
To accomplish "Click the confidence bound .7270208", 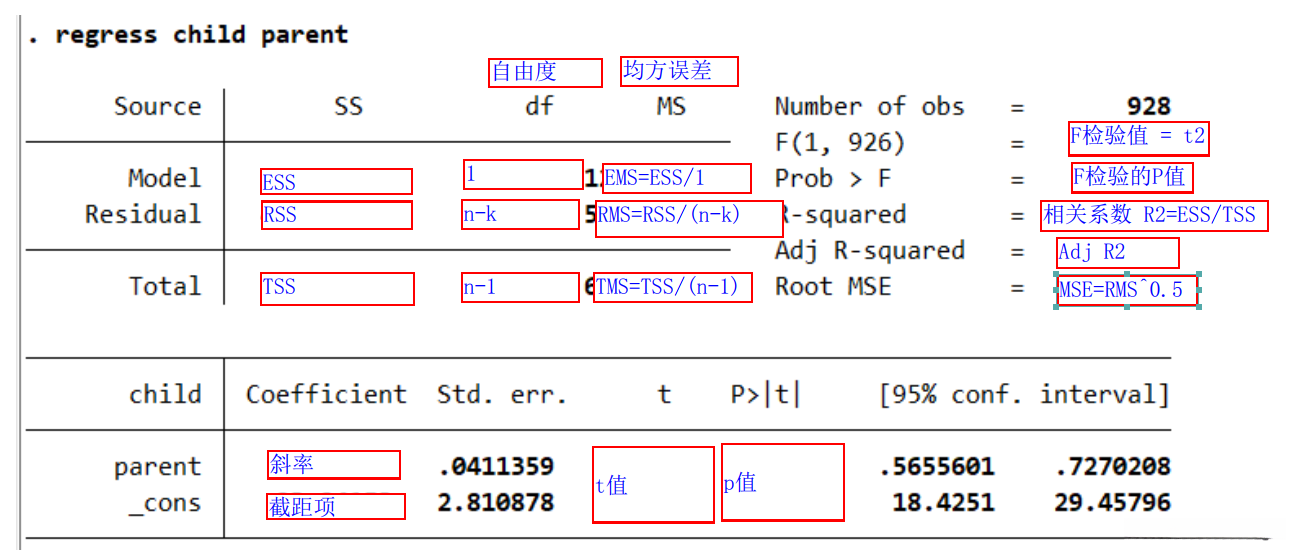I will 1112,467.
